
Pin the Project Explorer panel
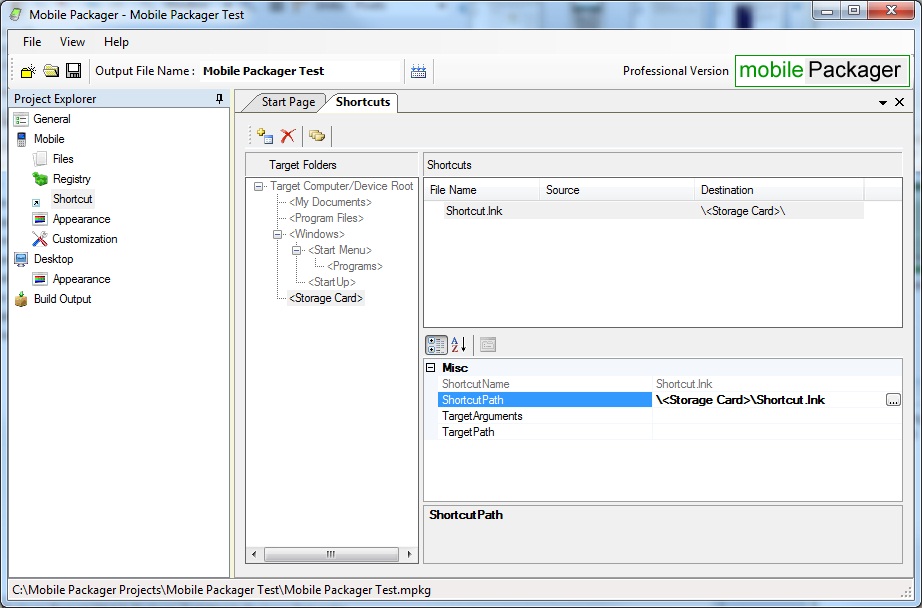coord(219,99)
